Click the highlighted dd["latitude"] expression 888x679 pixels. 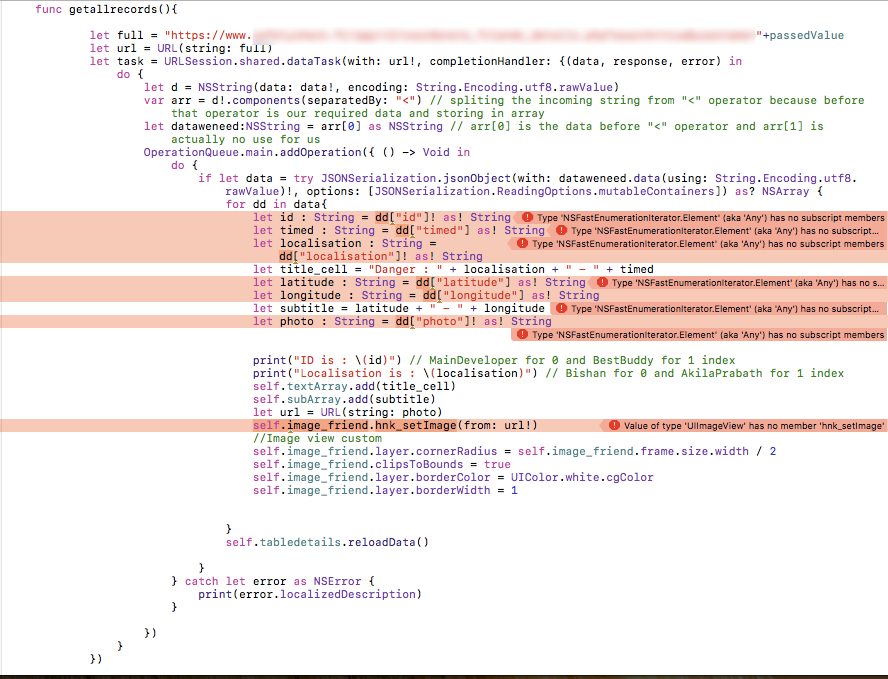click(463, 283)
